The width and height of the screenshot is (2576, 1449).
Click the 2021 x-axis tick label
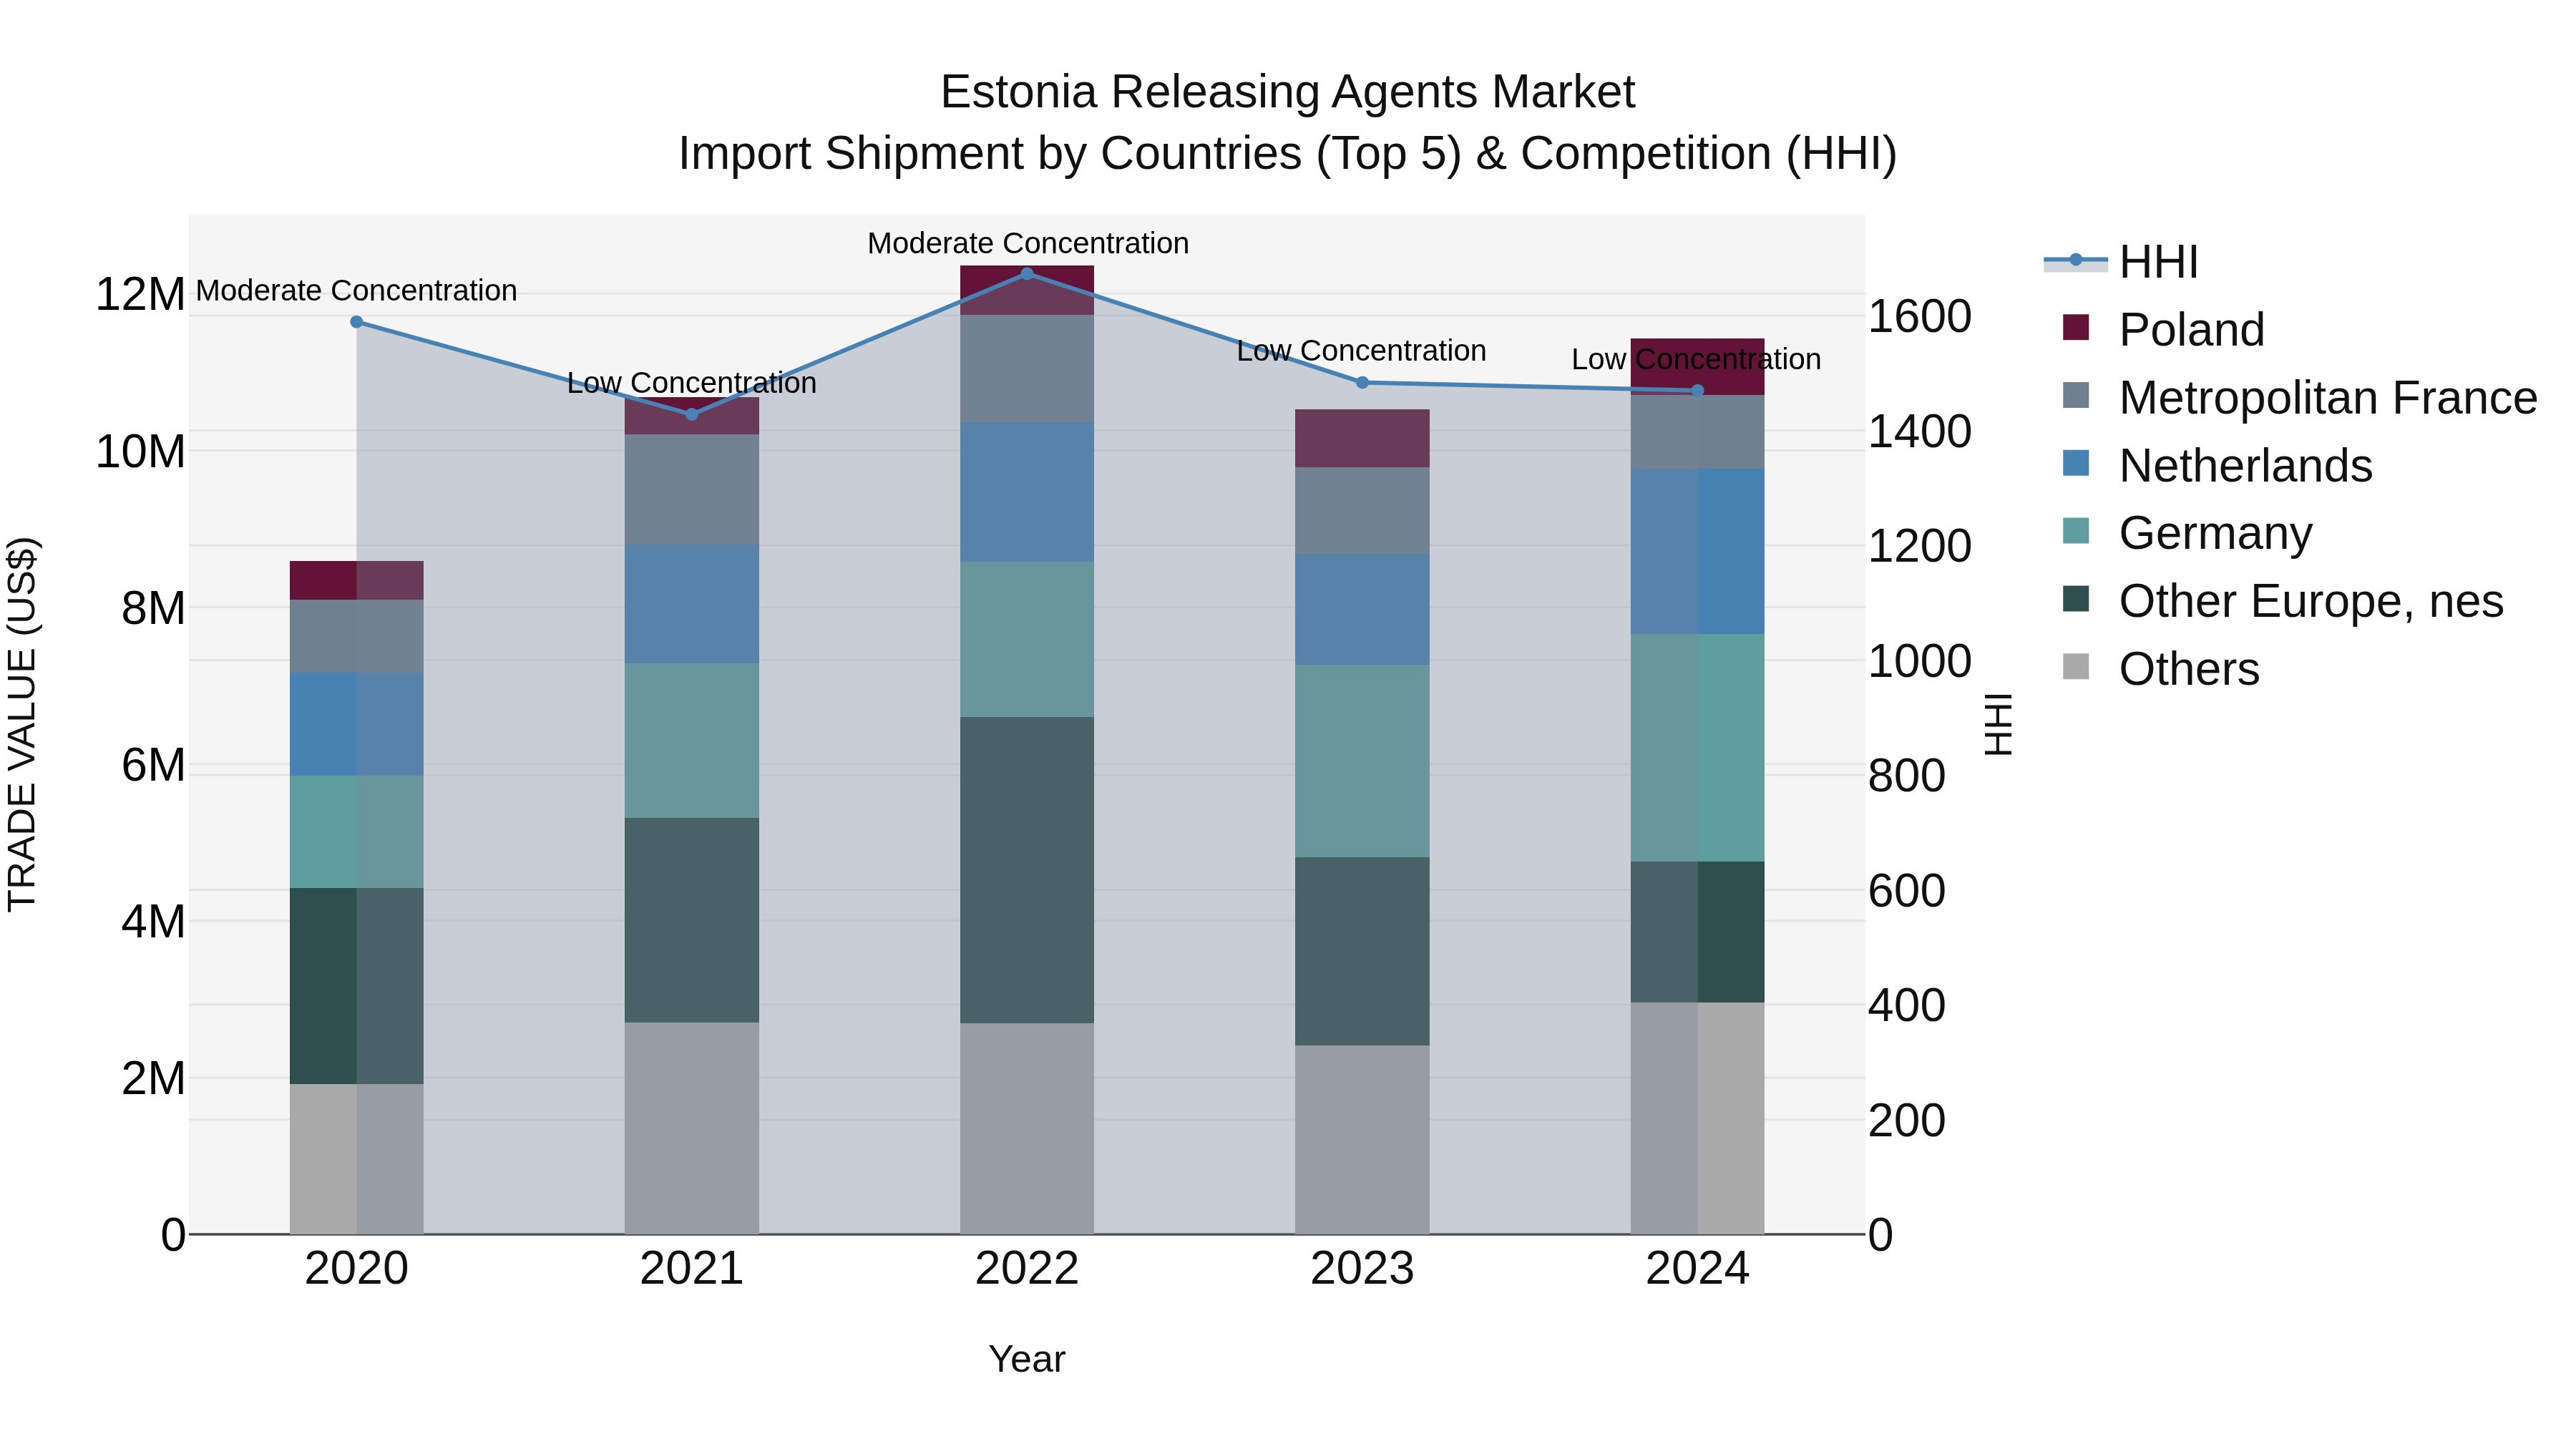pyautogui.click(x=692, y=1269)
